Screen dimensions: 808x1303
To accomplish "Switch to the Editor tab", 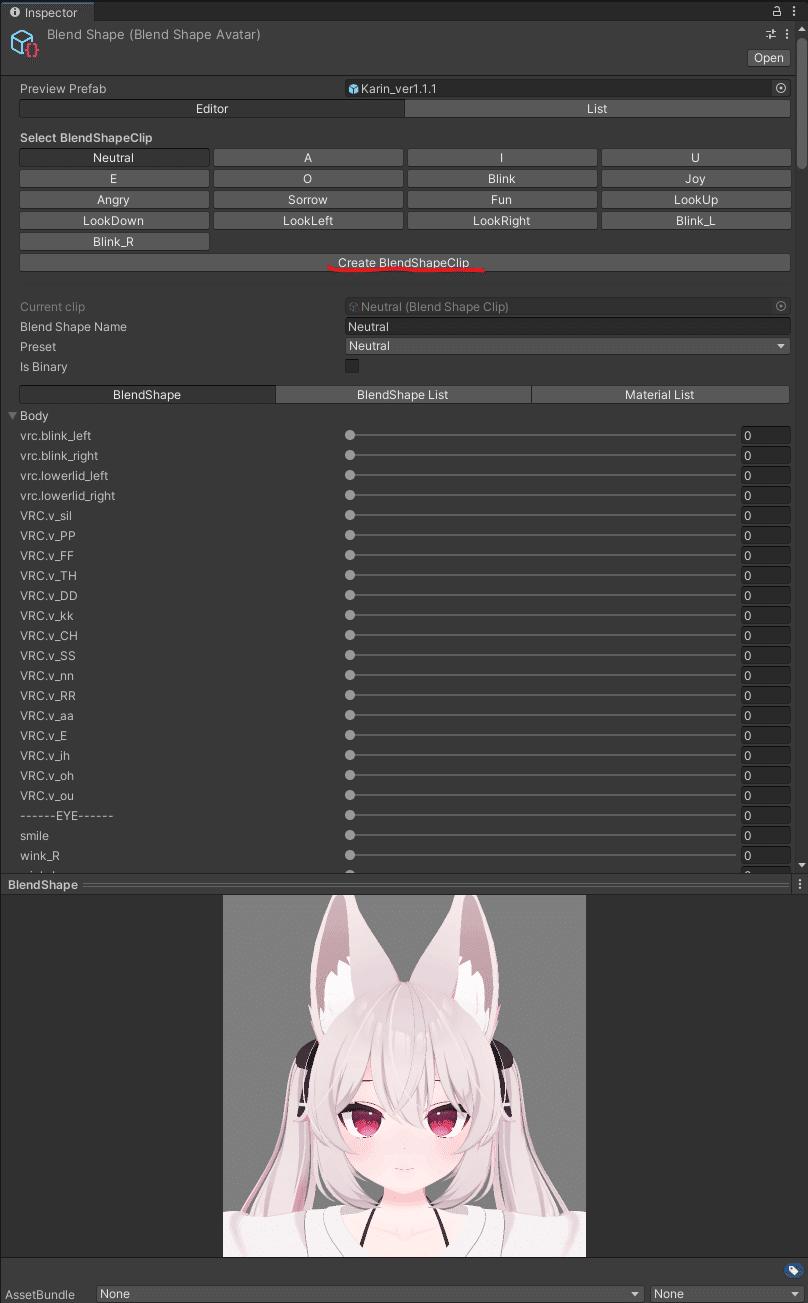I will click(x=212, y=109).
